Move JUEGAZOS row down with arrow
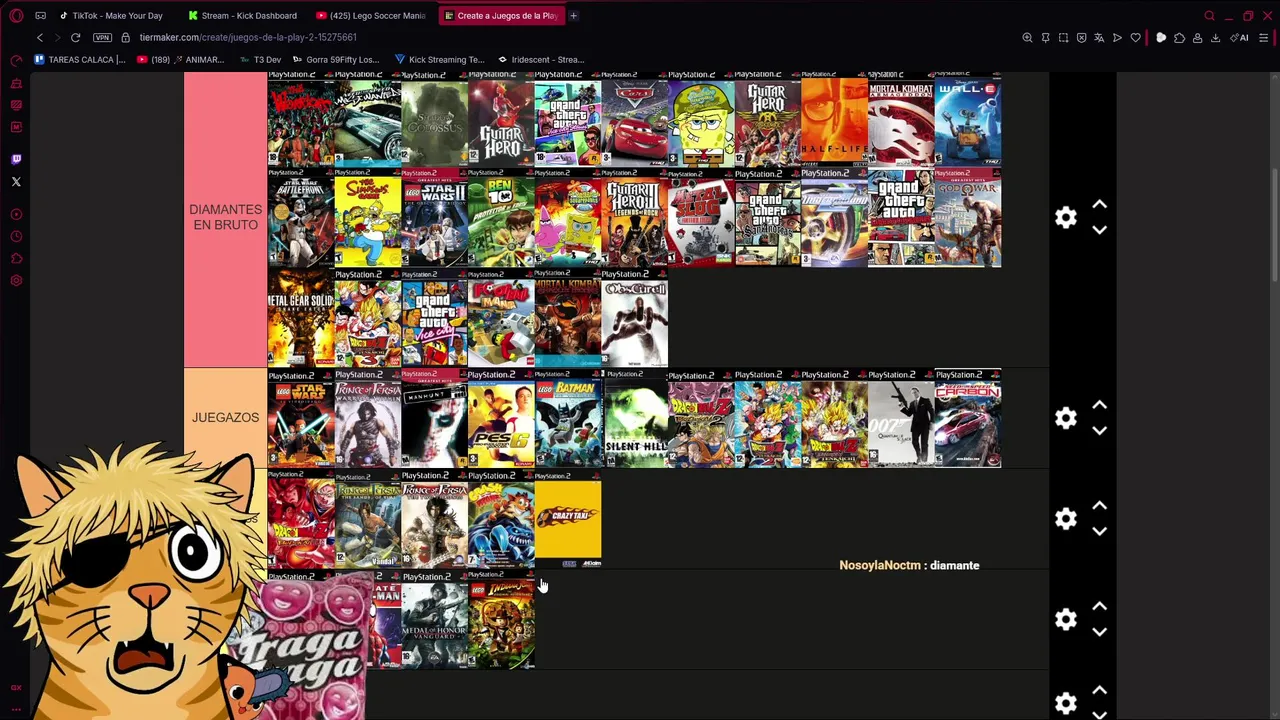Screen dimensions: 1280x720 point(1099,431)
